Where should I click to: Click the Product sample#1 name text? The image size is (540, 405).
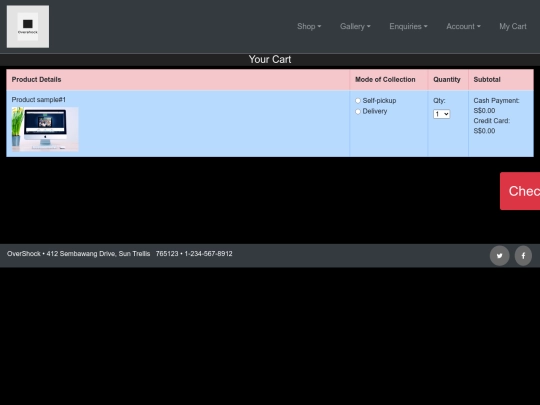39,100
